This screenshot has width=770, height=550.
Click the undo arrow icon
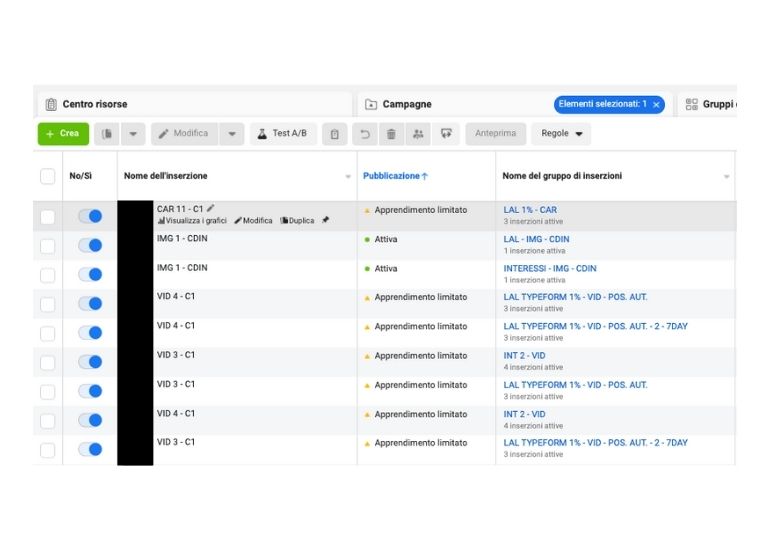[365, 134]
